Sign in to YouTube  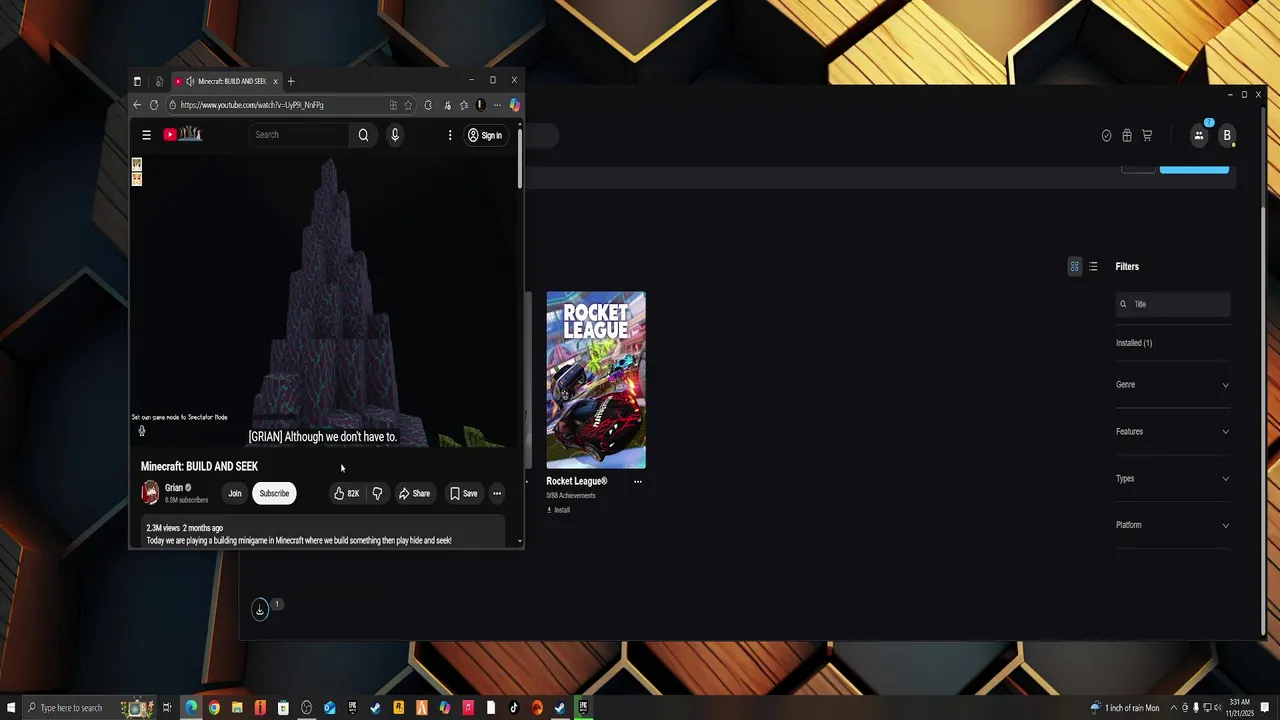click(x=485, y=135)
